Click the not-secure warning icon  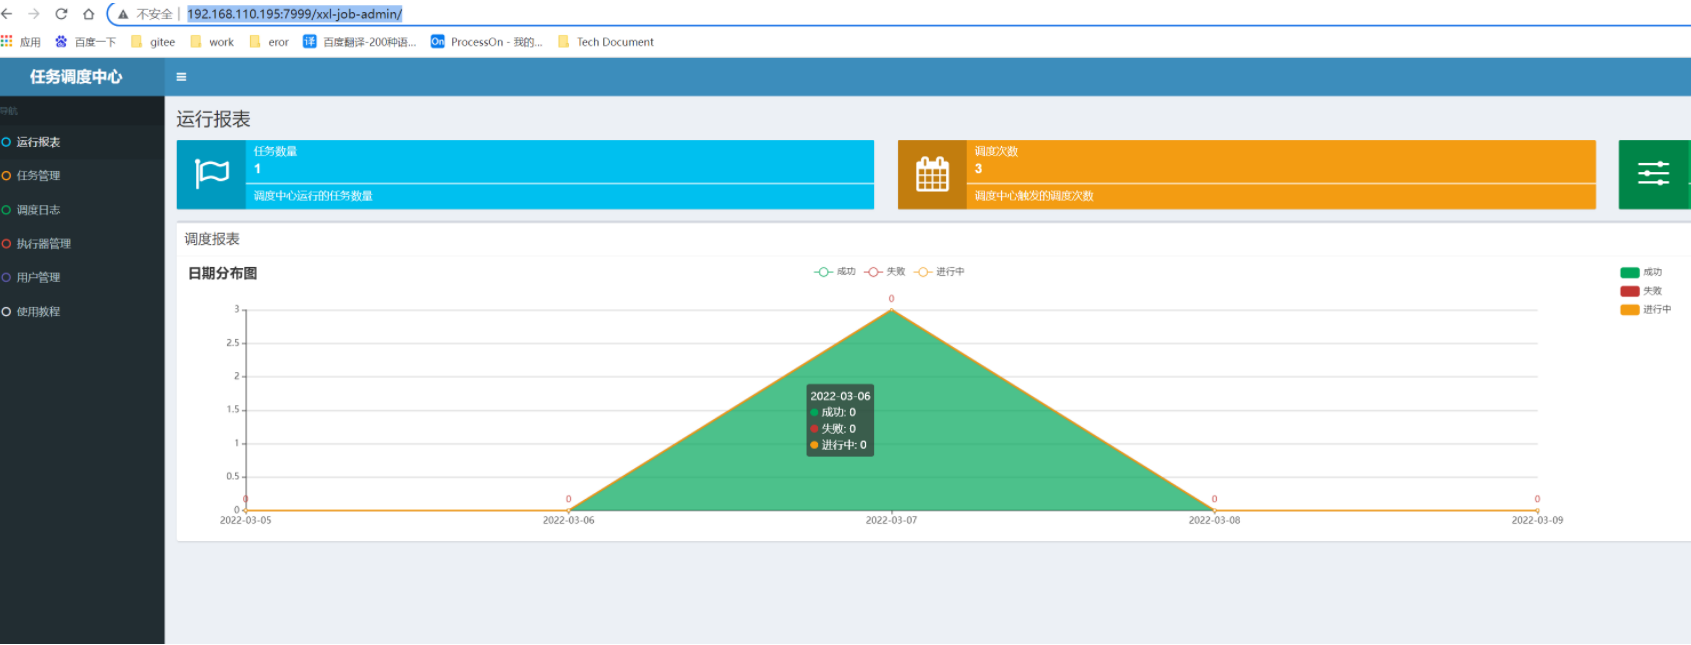pyautogui.click(x=123, y=14)
